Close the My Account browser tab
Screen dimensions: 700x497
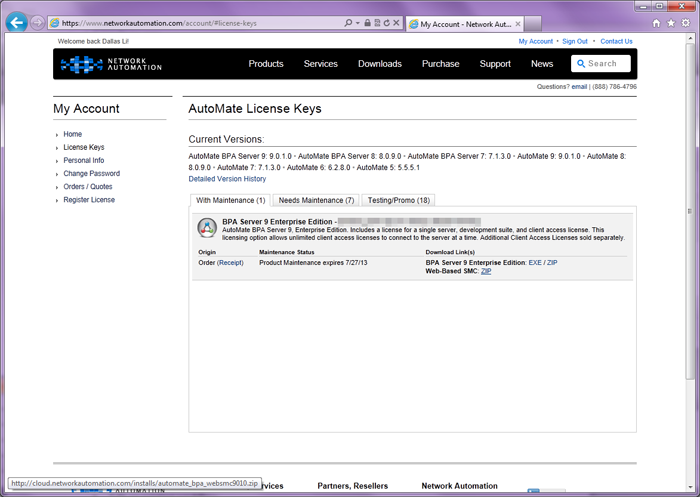tap(518, 24)
